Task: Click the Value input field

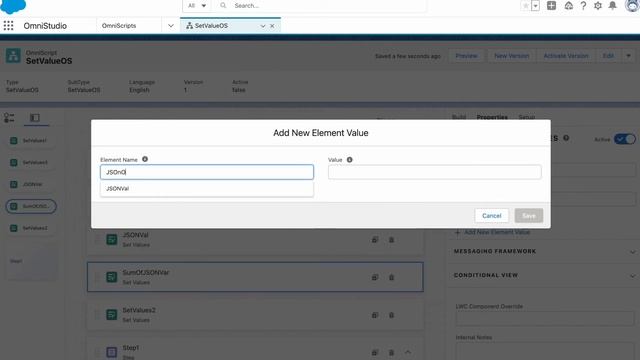Action: point(435,172)
